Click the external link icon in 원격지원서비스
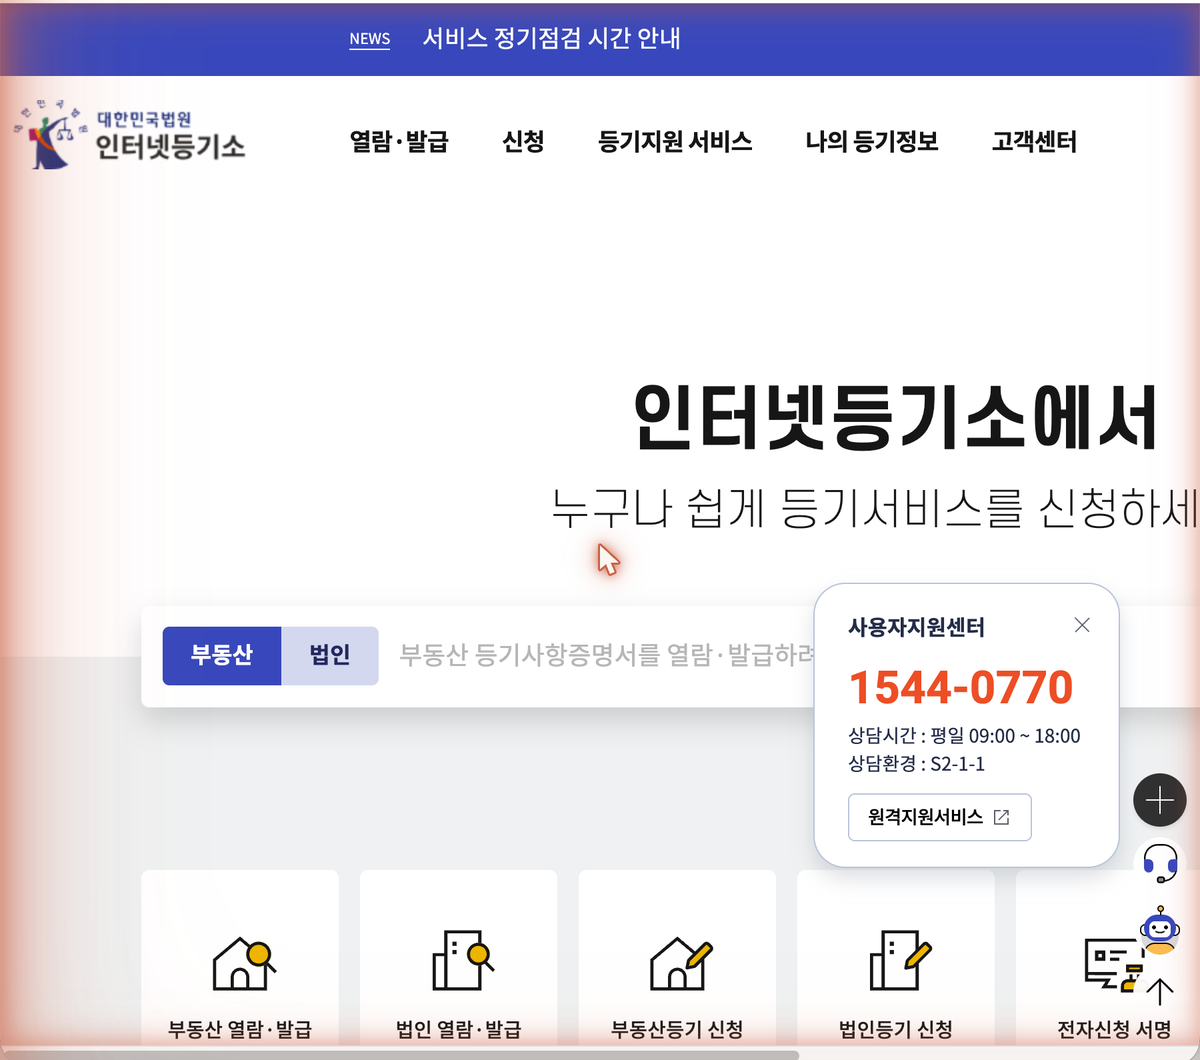This screenshot has height=1060, width=1200. coord(1001,817)
